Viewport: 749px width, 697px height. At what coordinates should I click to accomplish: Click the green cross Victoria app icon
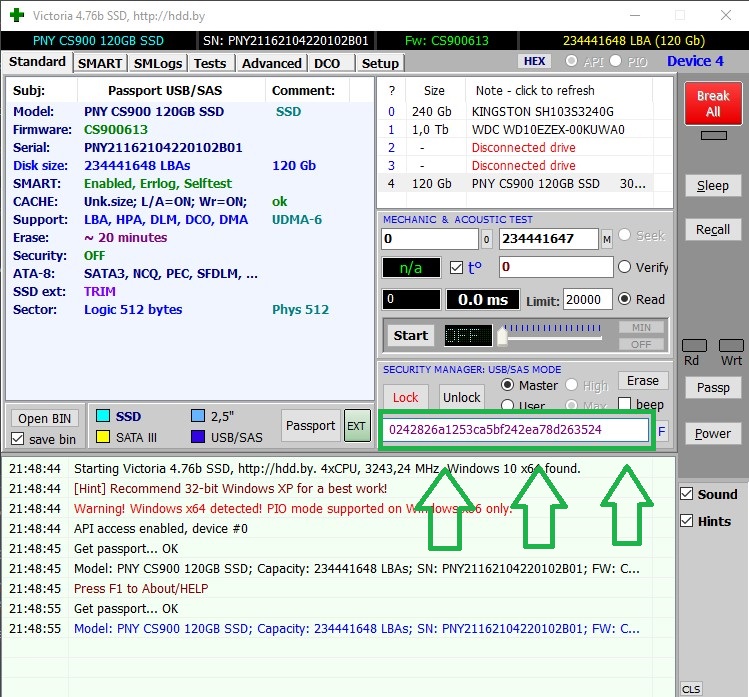[17, 15]
